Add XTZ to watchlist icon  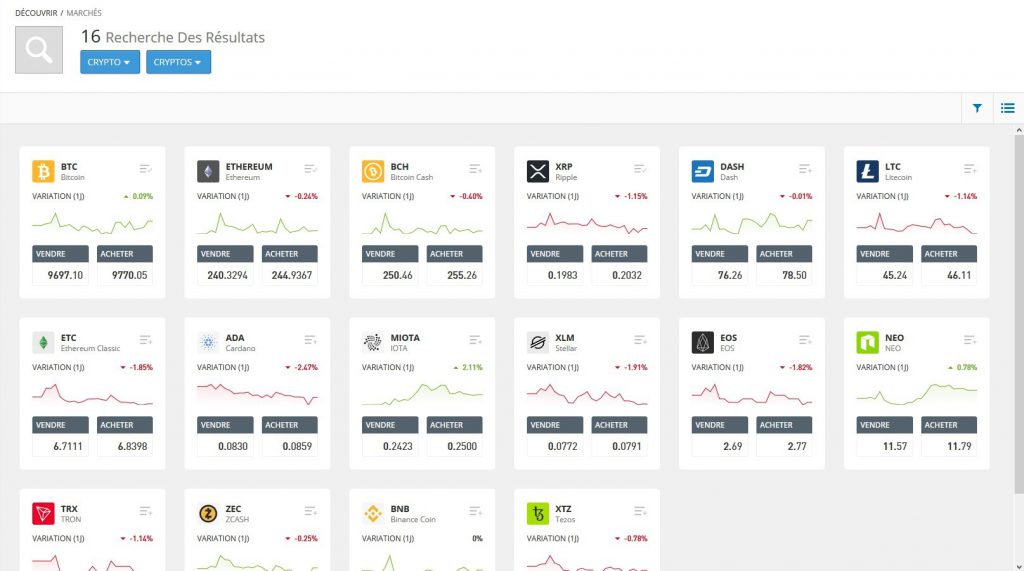(x=640, y=511)
